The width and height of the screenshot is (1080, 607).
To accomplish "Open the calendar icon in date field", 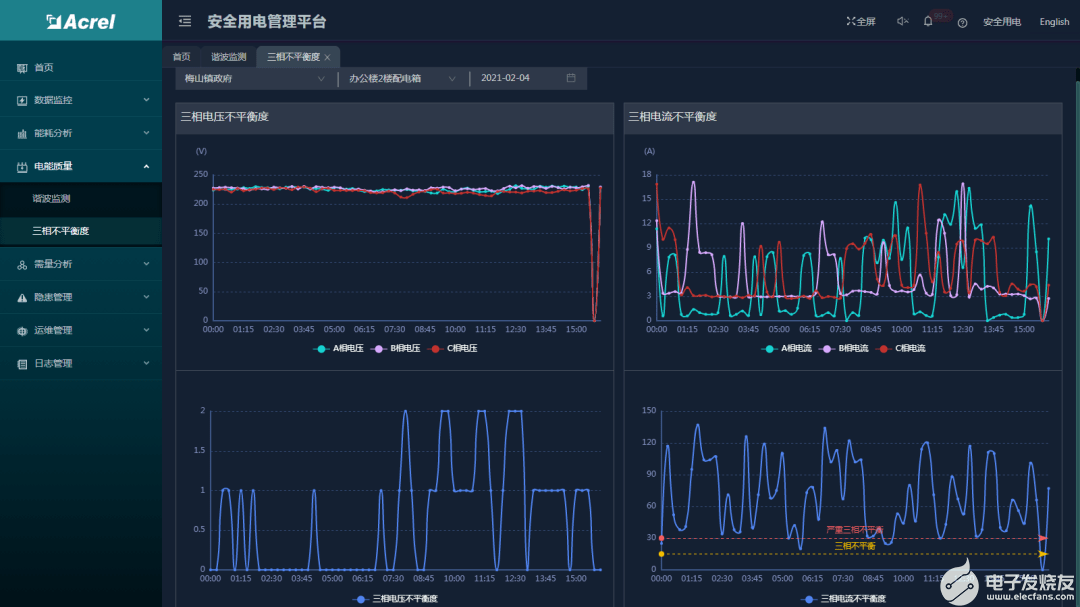I will click(571, 78).
